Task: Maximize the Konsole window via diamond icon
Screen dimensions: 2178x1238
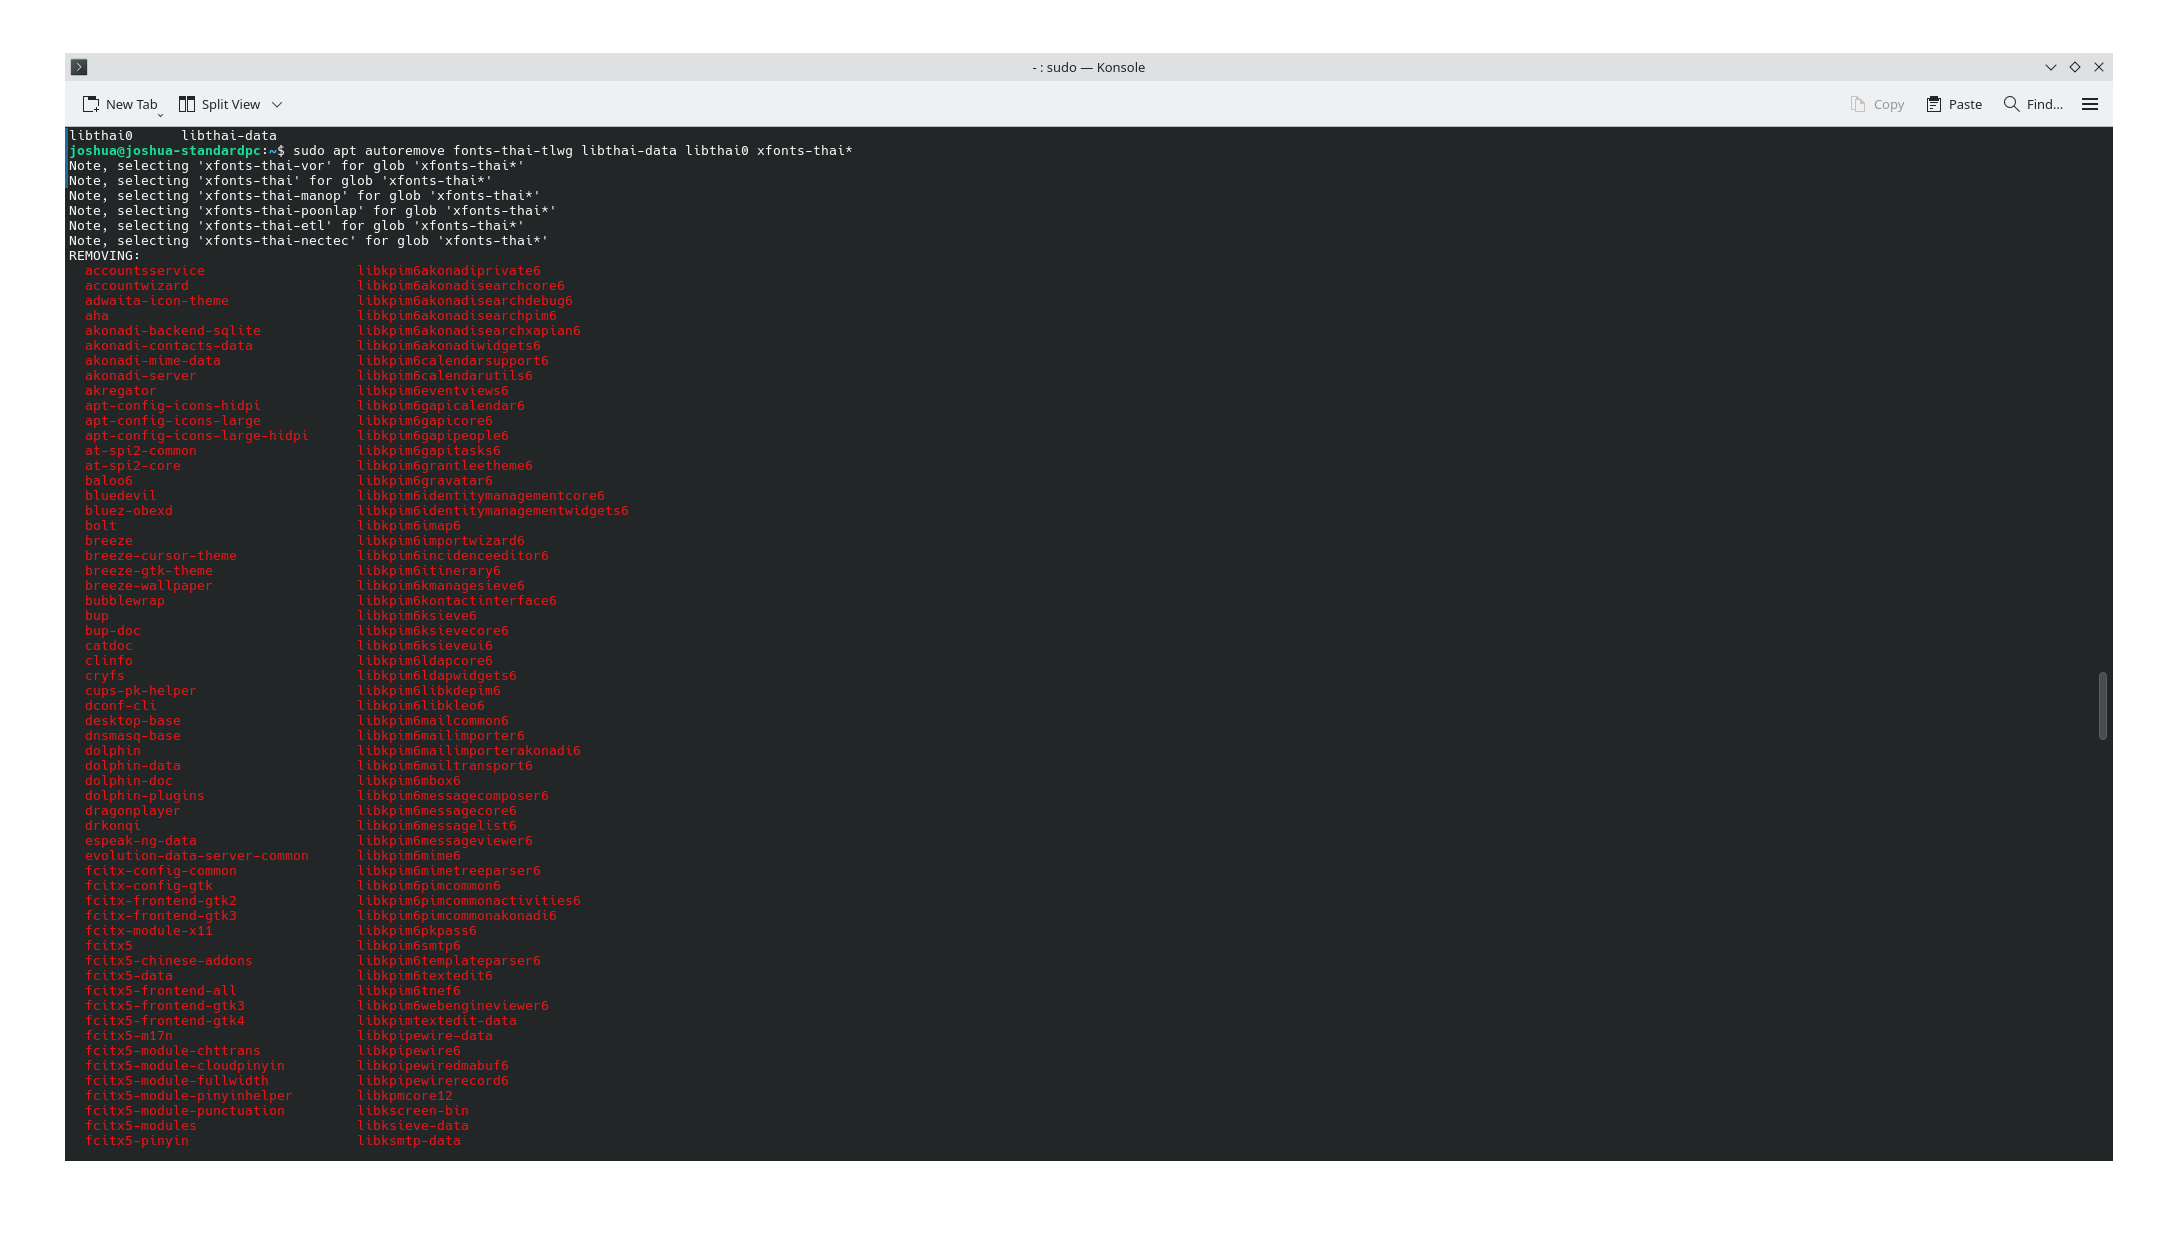Action: [2074, 67]
